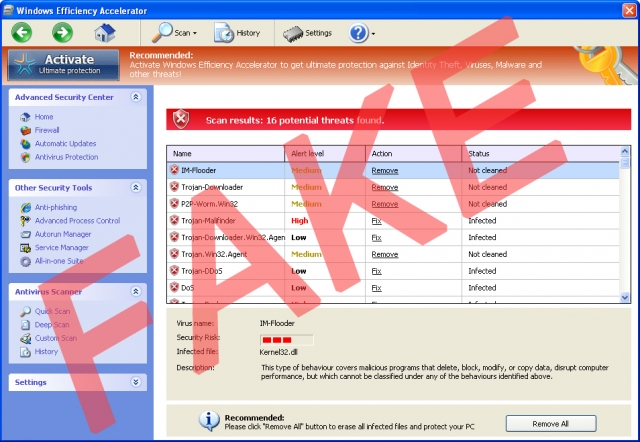Click the Alert level column header
Image resolution: width=640 pixels, height=442 pixels.
pos(325,154)
